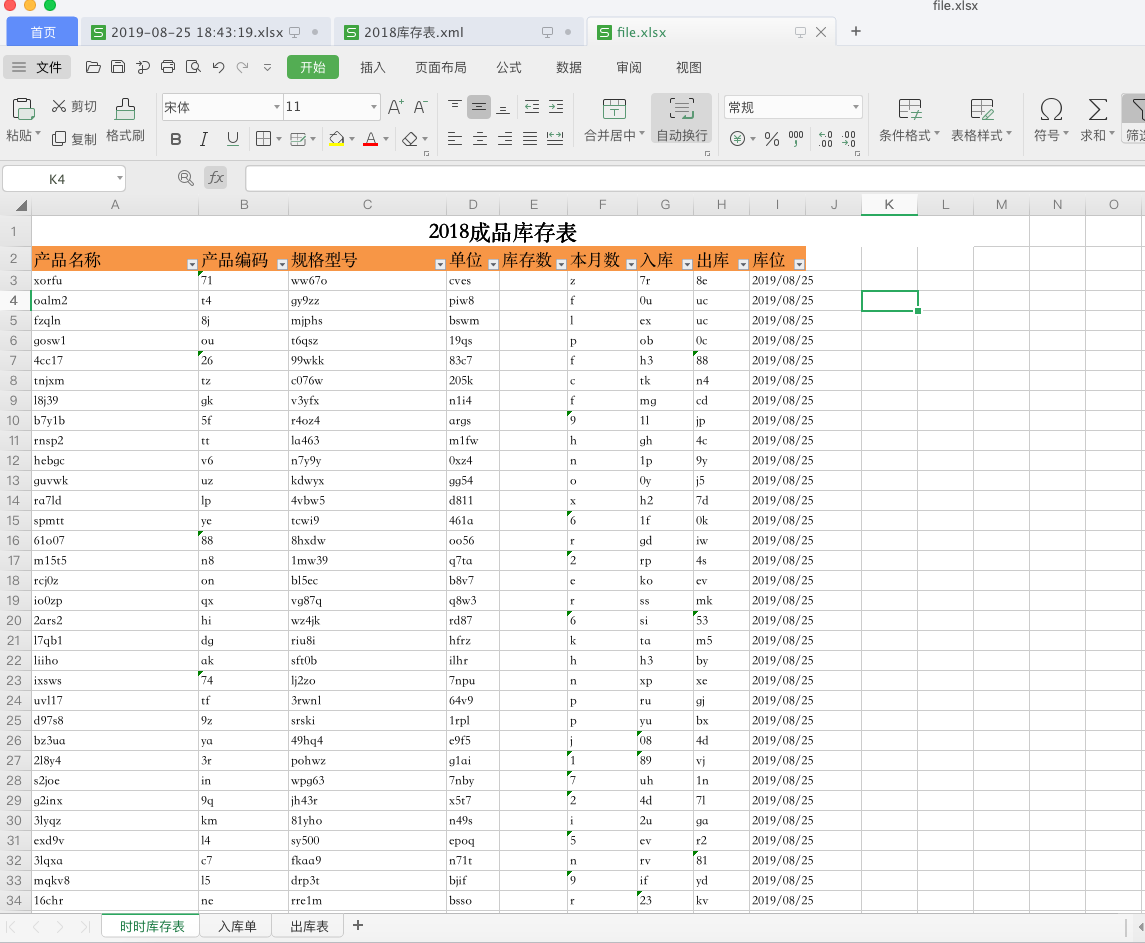Decrease decimal places
Image resolution: width=1145 pixels, height=943 pixels.
point(849,139)
